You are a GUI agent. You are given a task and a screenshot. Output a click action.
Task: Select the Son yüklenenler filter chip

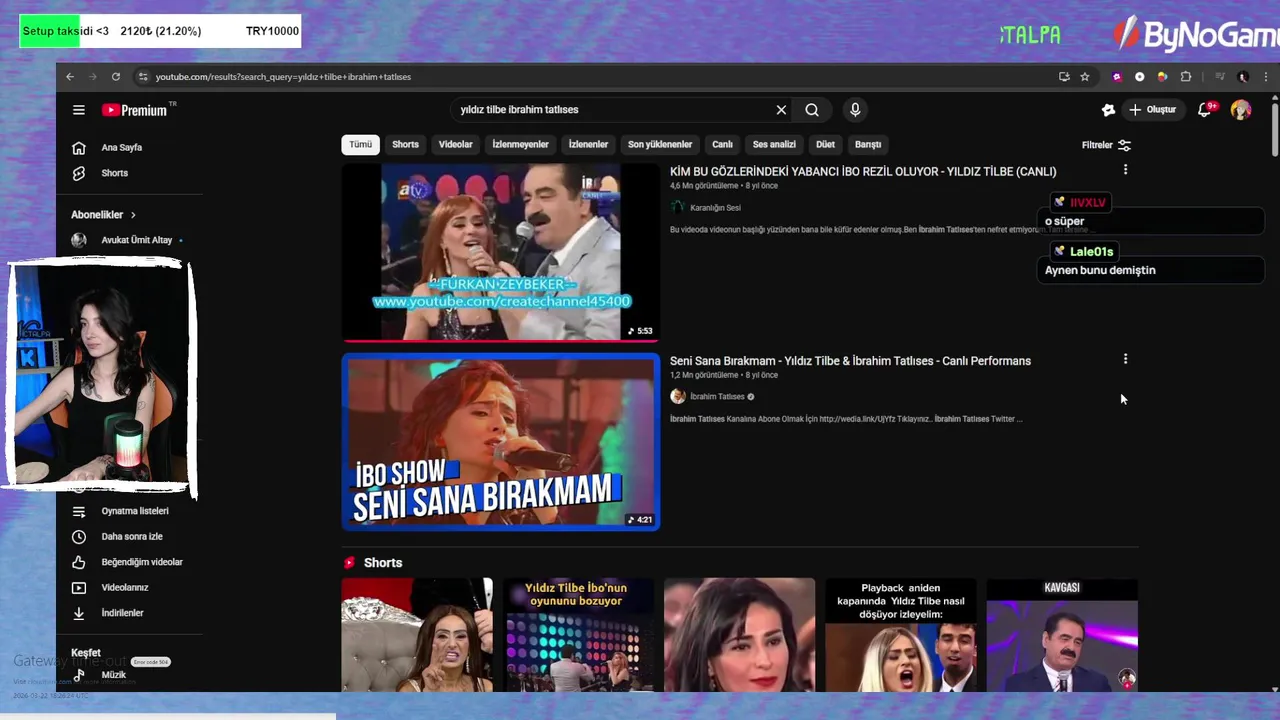(660, 145)
